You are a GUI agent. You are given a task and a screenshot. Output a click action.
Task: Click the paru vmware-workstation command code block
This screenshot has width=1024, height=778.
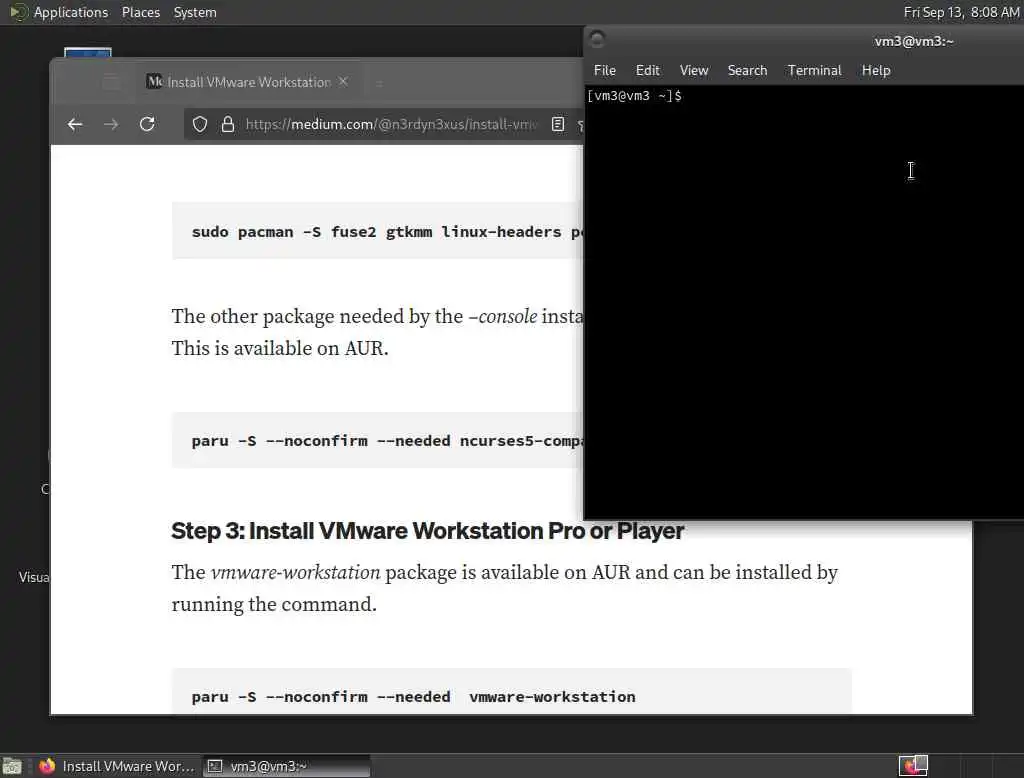[511, 692]
